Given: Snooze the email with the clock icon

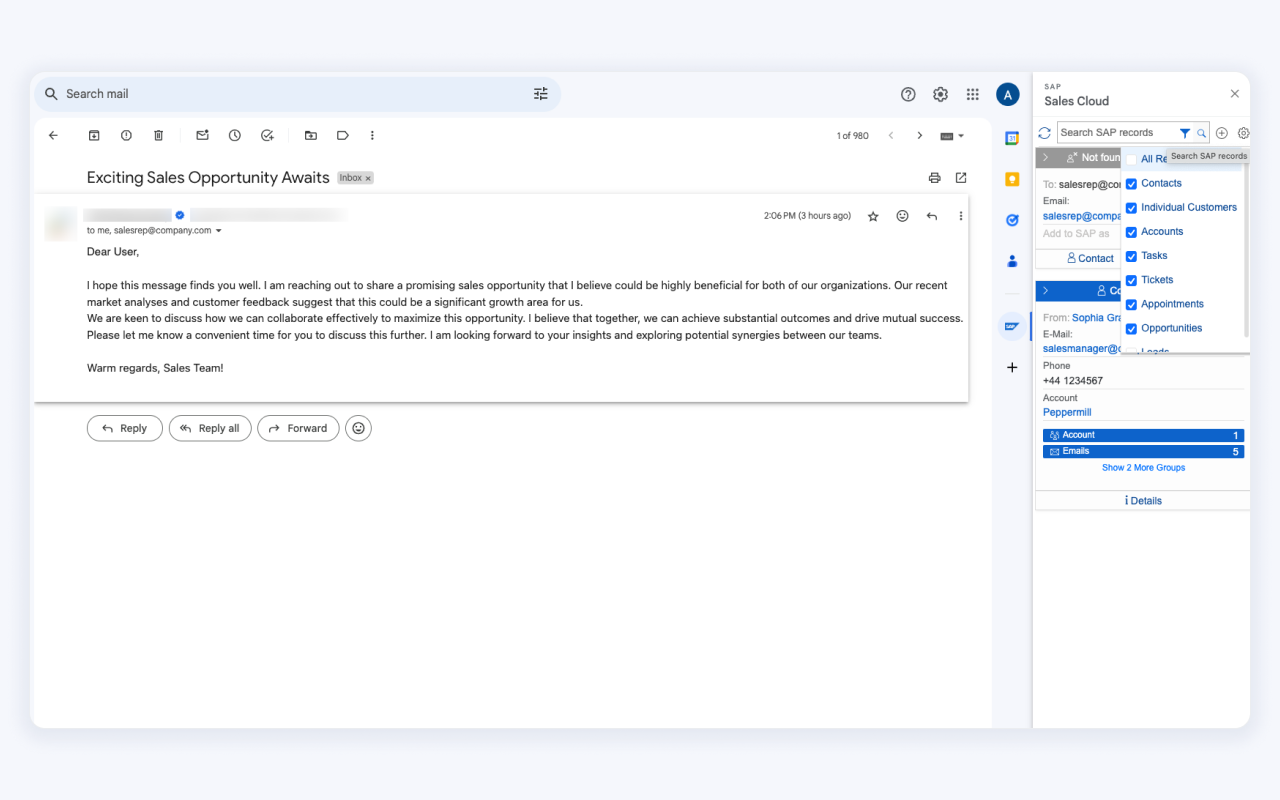Looking at the screenshot, I should tap(234, 135).
